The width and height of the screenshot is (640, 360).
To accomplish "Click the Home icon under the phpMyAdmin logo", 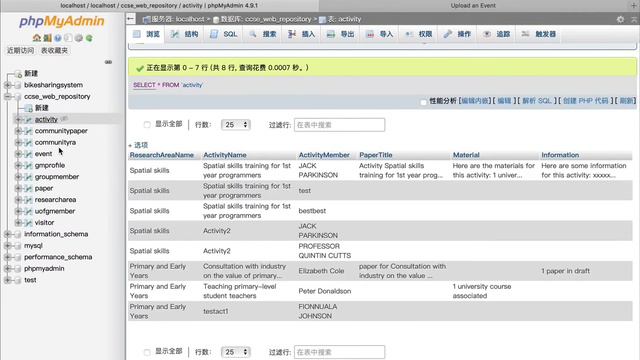I will point(37,38).
